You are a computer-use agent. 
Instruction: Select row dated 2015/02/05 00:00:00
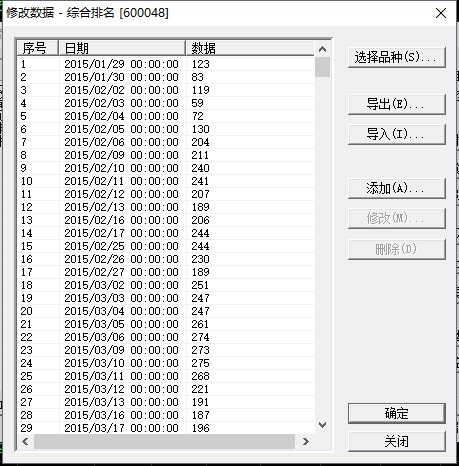click(166, 129)
